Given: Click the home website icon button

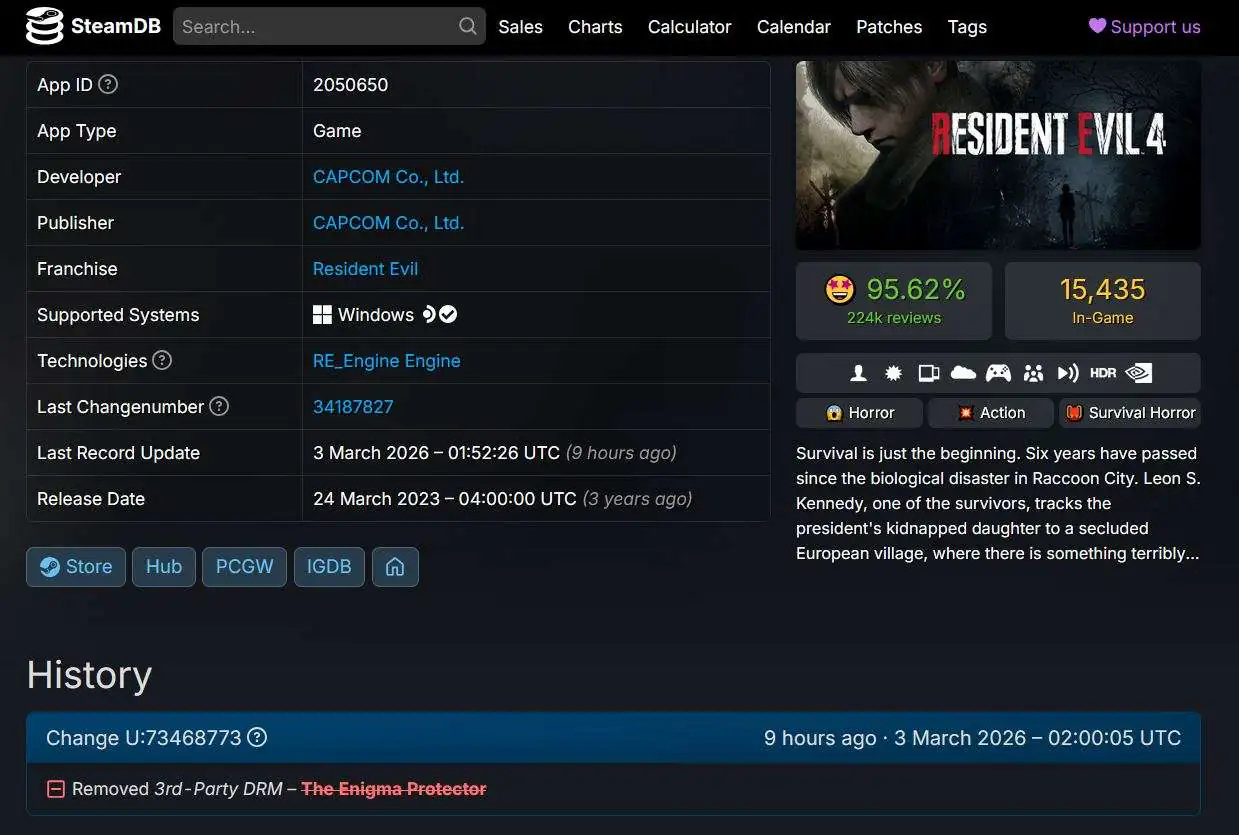Looking at the screenshot, I should click(x=395, y=567).
